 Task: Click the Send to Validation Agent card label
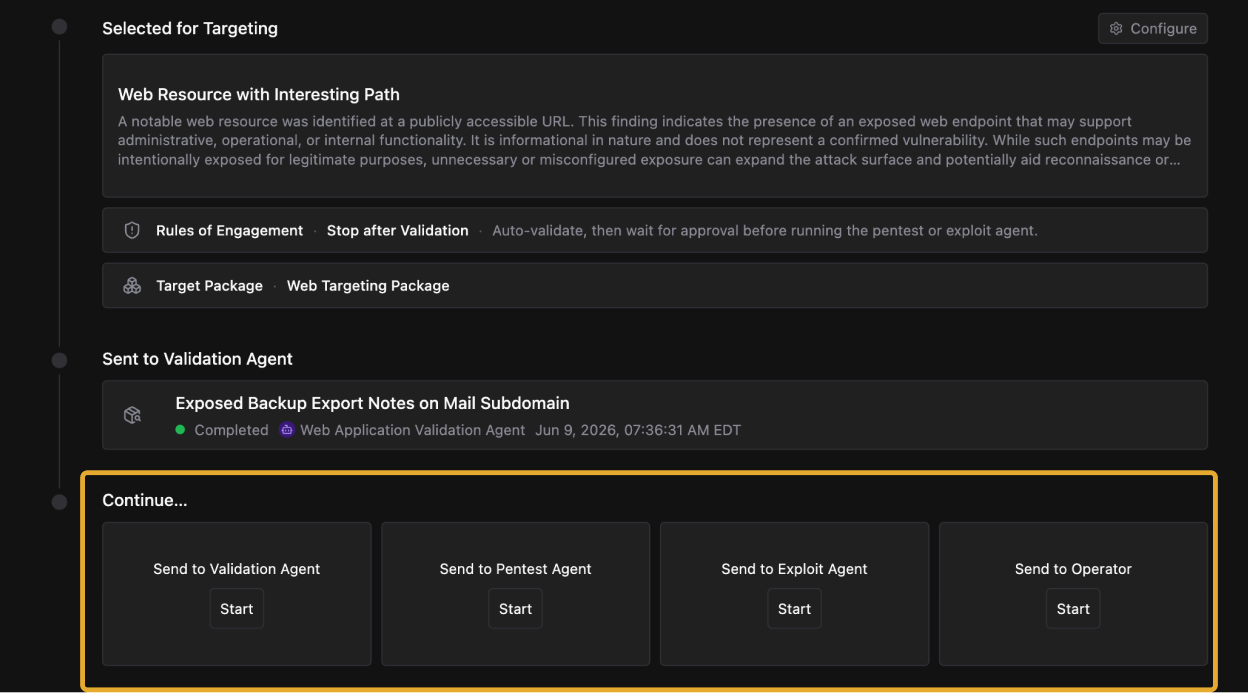(x=237, y=569)
